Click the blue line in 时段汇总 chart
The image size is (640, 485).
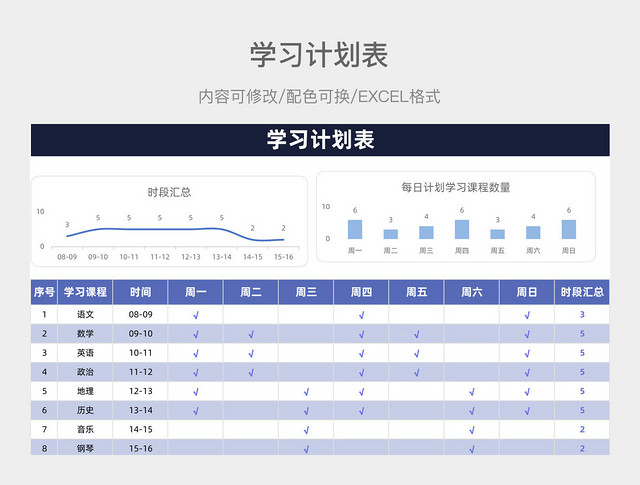tap(176, 229)
